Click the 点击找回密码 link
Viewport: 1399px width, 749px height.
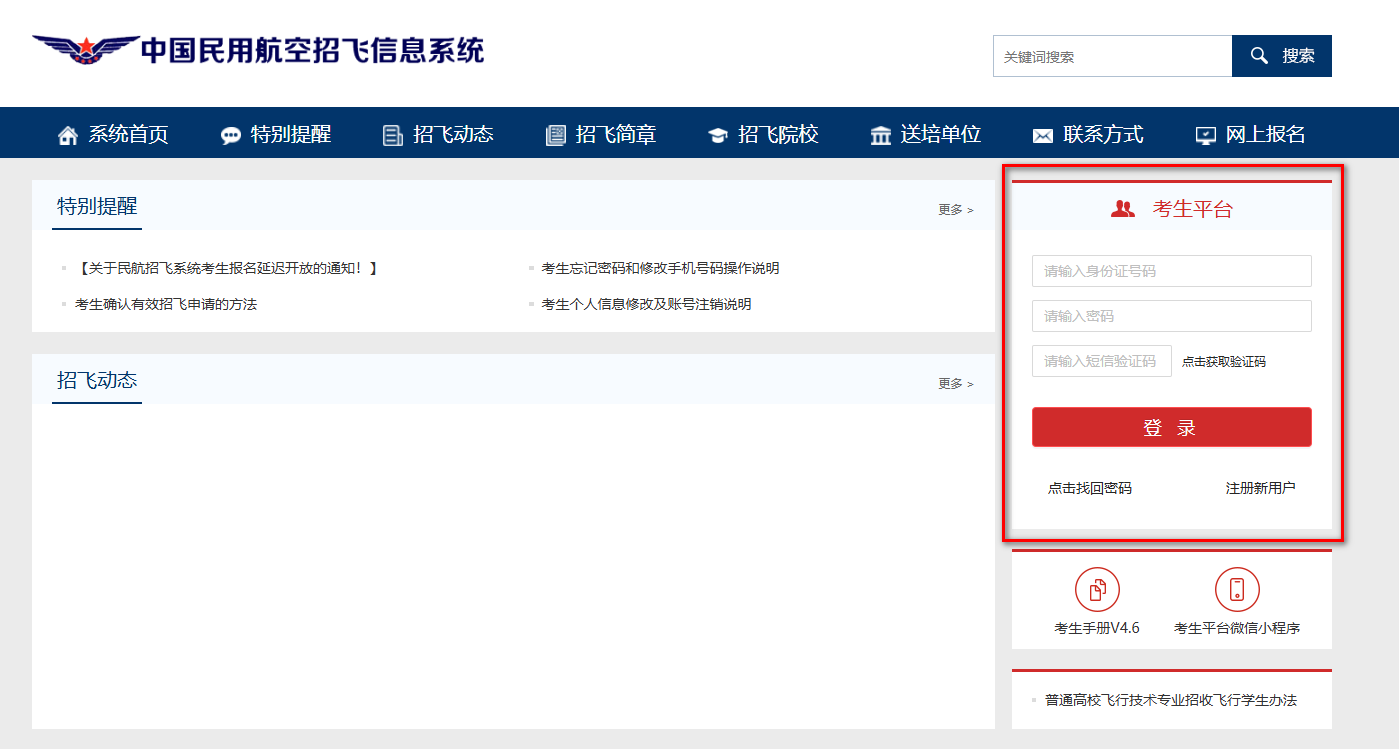coord(1090,488)
